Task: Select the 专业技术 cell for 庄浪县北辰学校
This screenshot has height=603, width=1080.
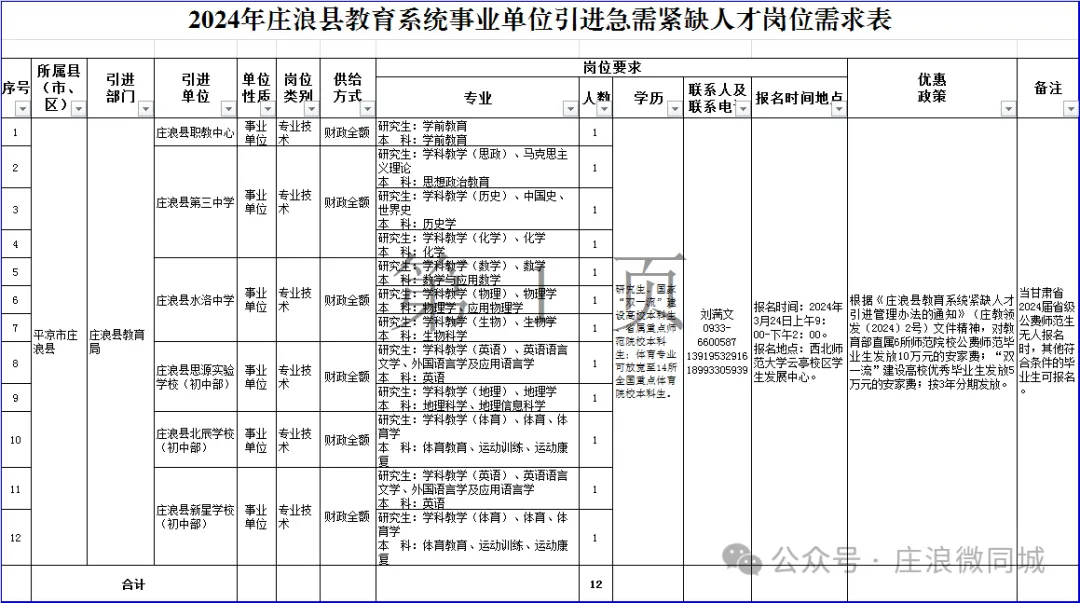Action: (x=298, y=440)
